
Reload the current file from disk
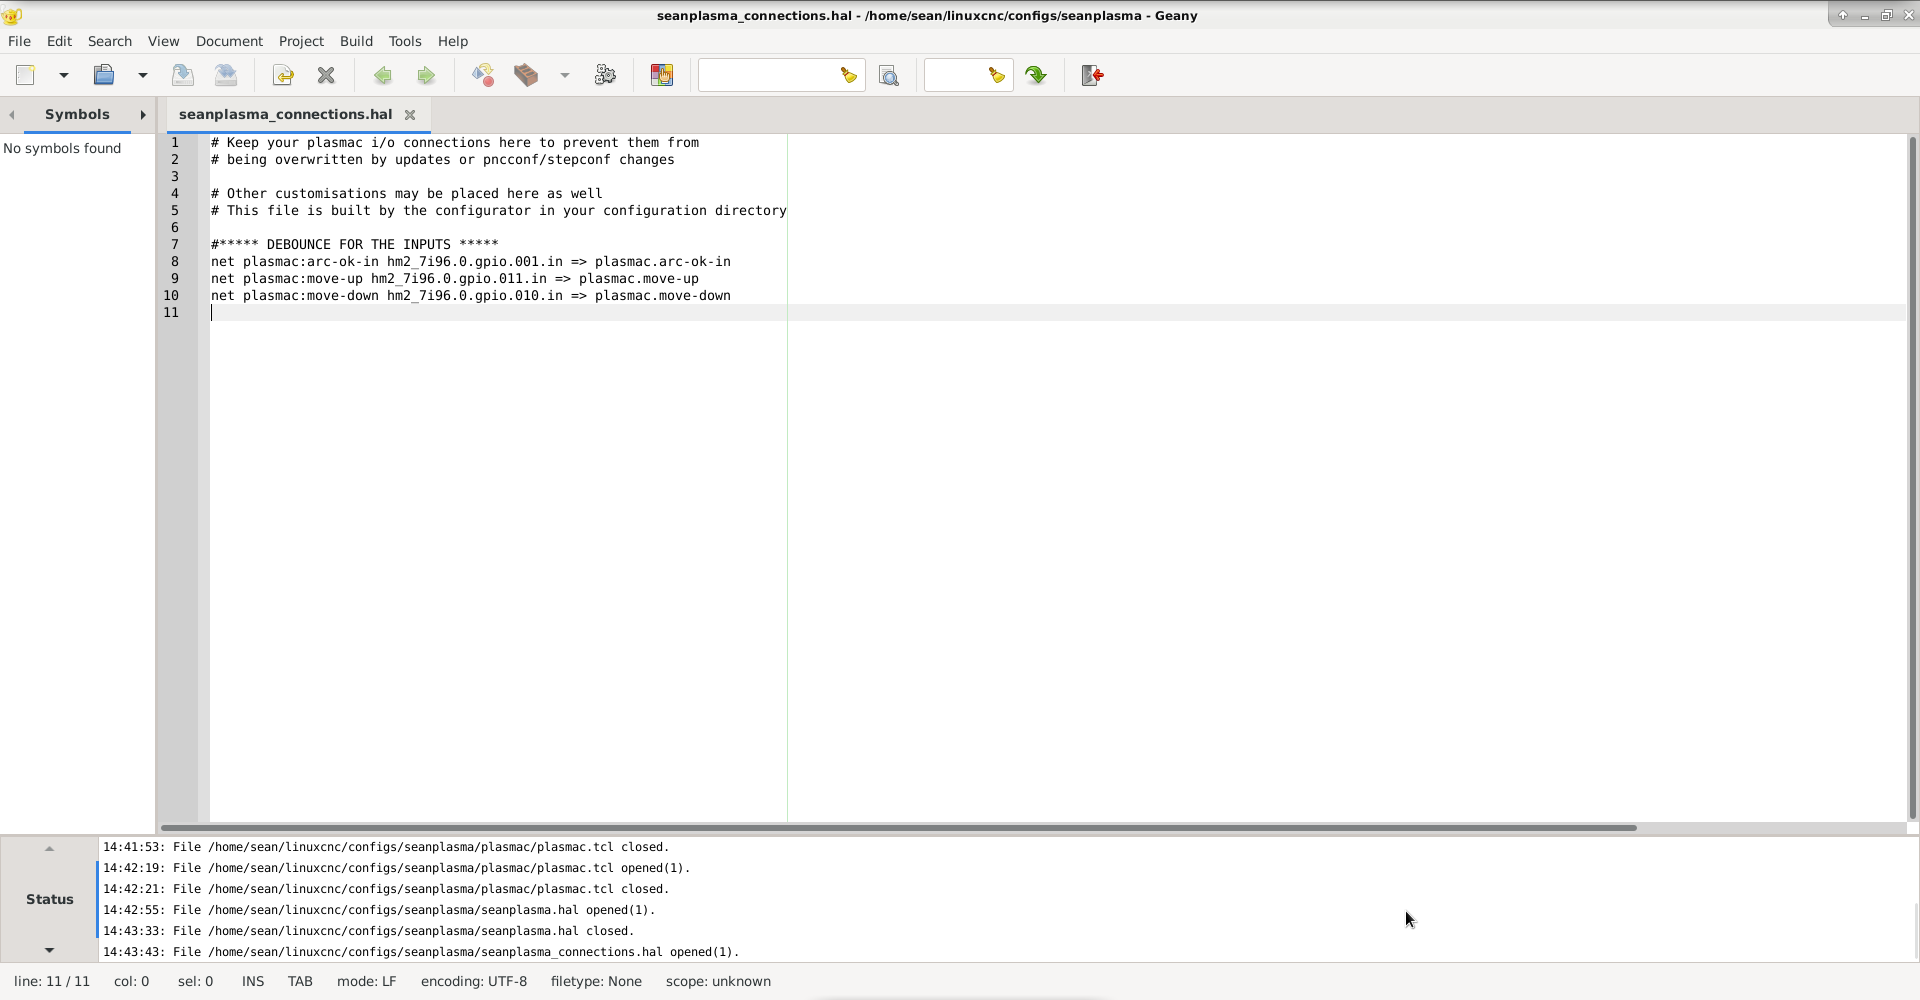283,75
